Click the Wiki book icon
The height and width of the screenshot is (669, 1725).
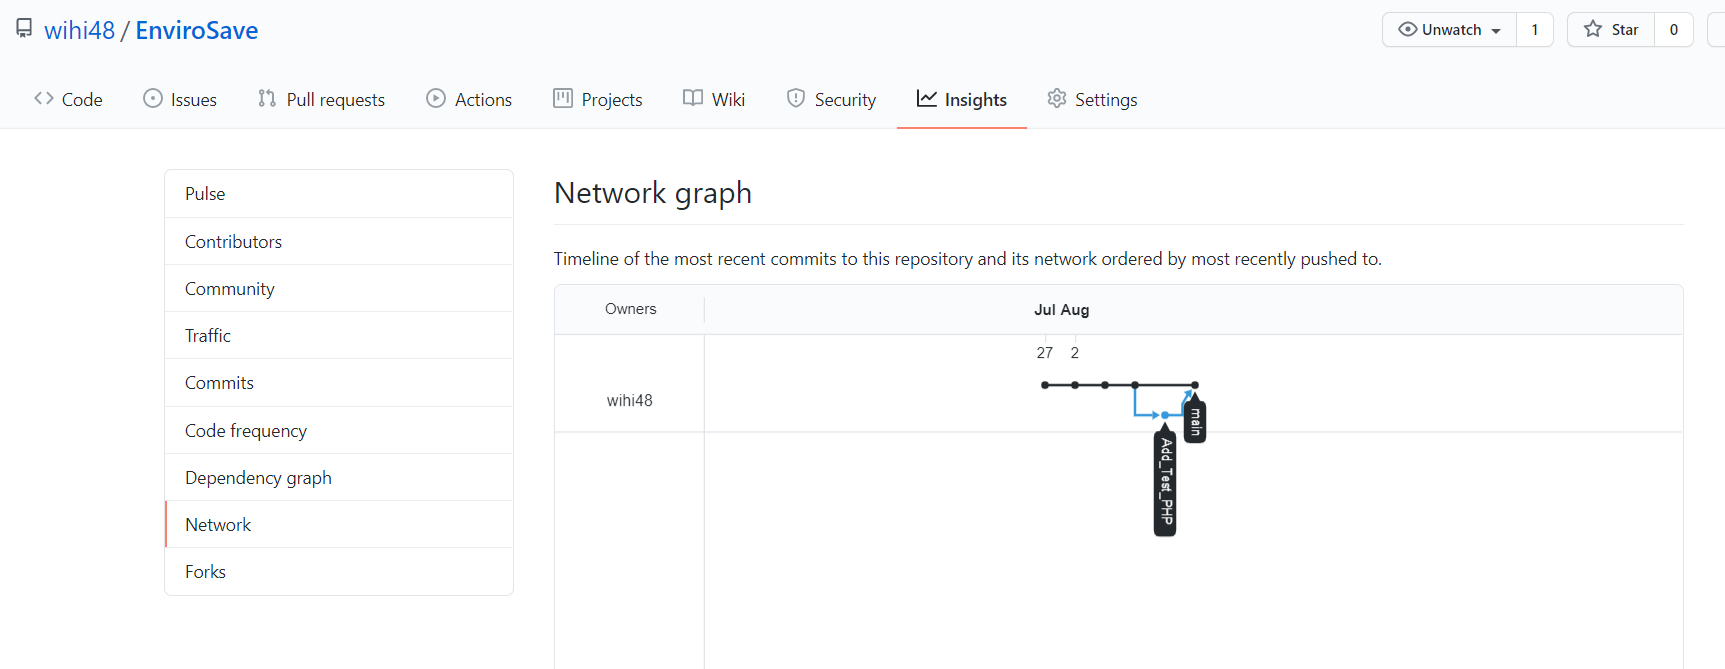(x=691, y=98)
